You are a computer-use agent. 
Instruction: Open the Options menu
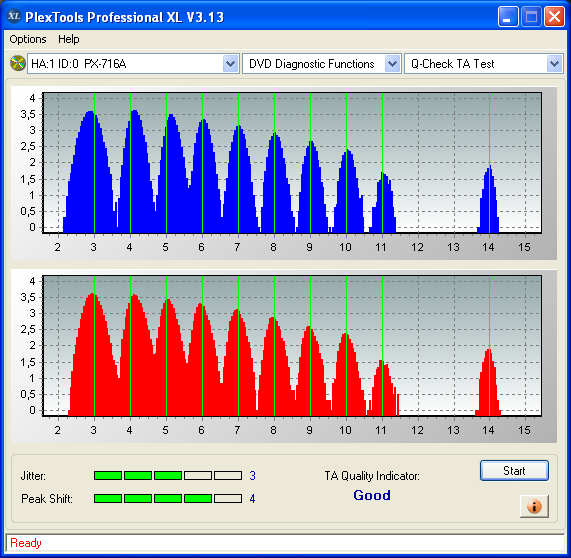pos(28,39)
